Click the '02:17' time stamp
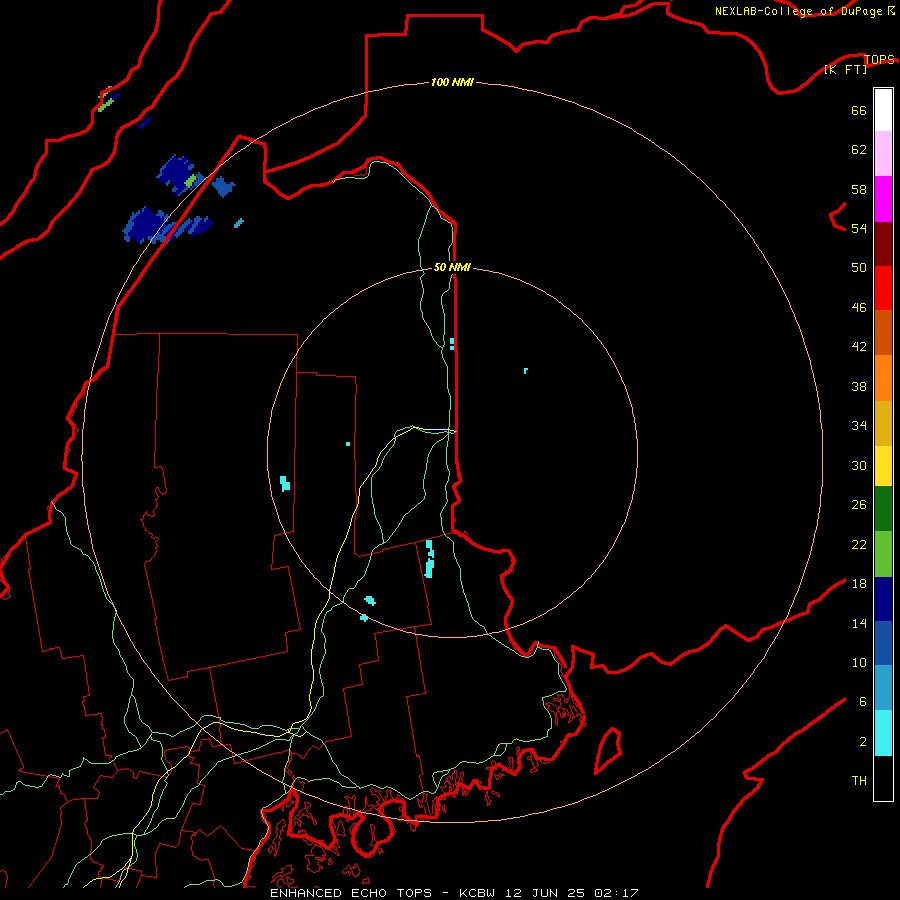 click(616, 893)
